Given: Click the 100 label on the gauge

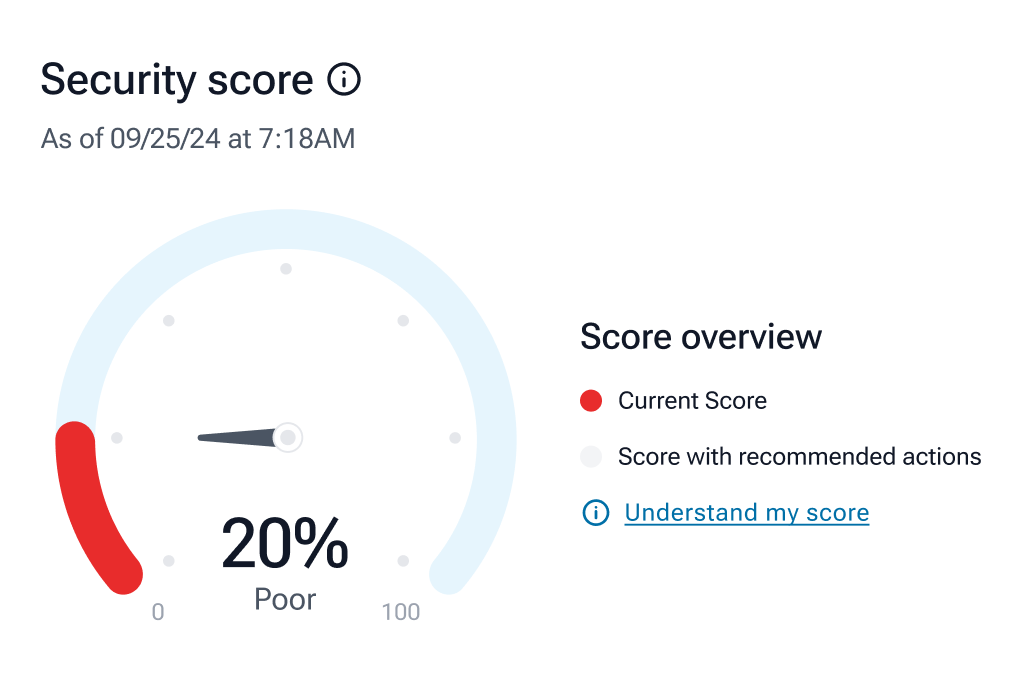Looking at the screenshot, I should coord(401,612).
